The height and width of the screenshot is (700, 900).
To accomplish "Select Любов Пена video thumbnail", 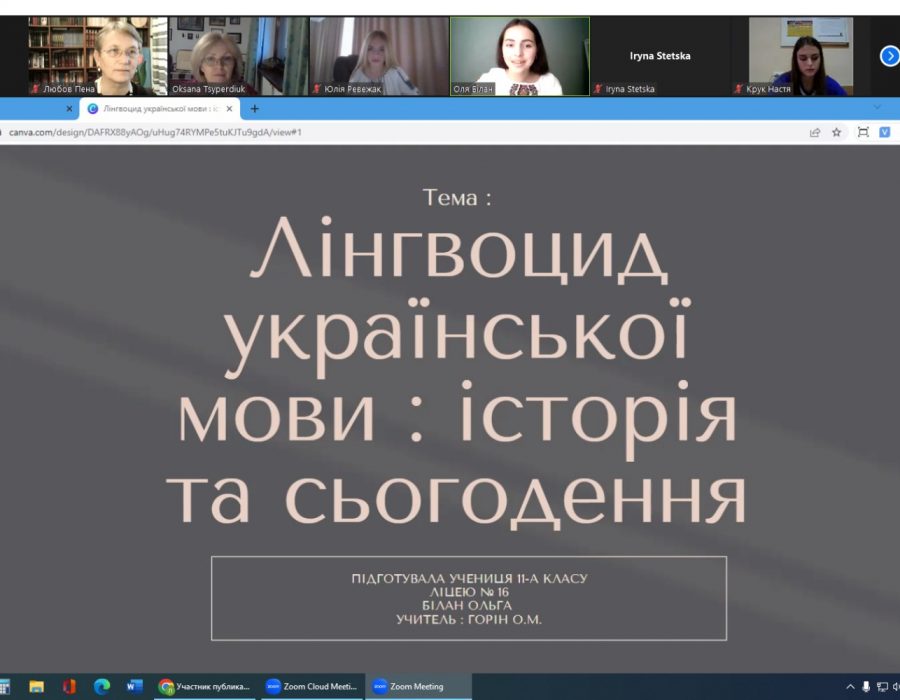I will 98,56.
